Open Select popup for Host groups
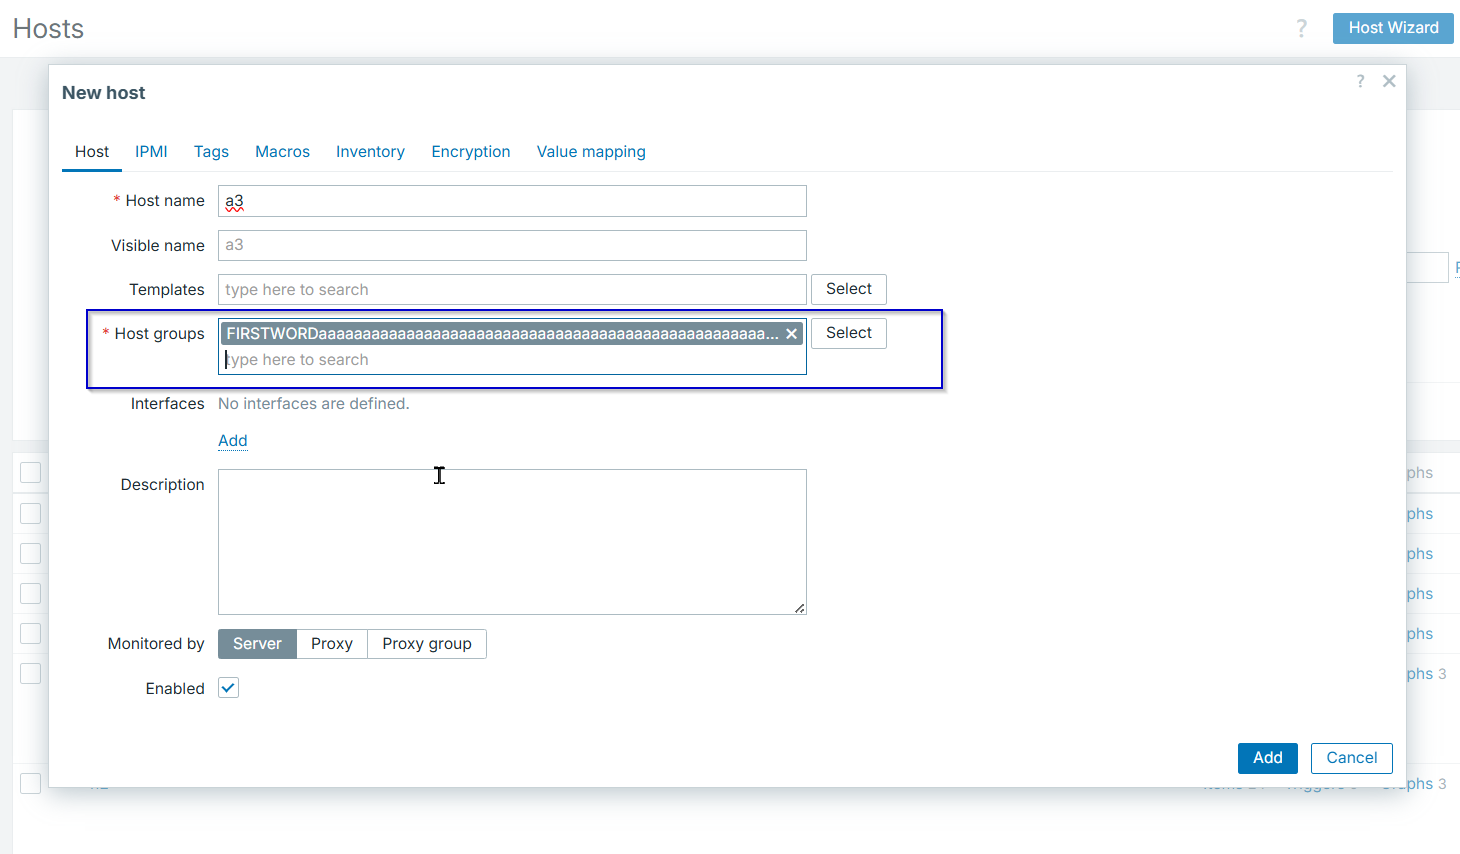The image size is (1460, 854). pyautogui.click(x=848, y=333)
